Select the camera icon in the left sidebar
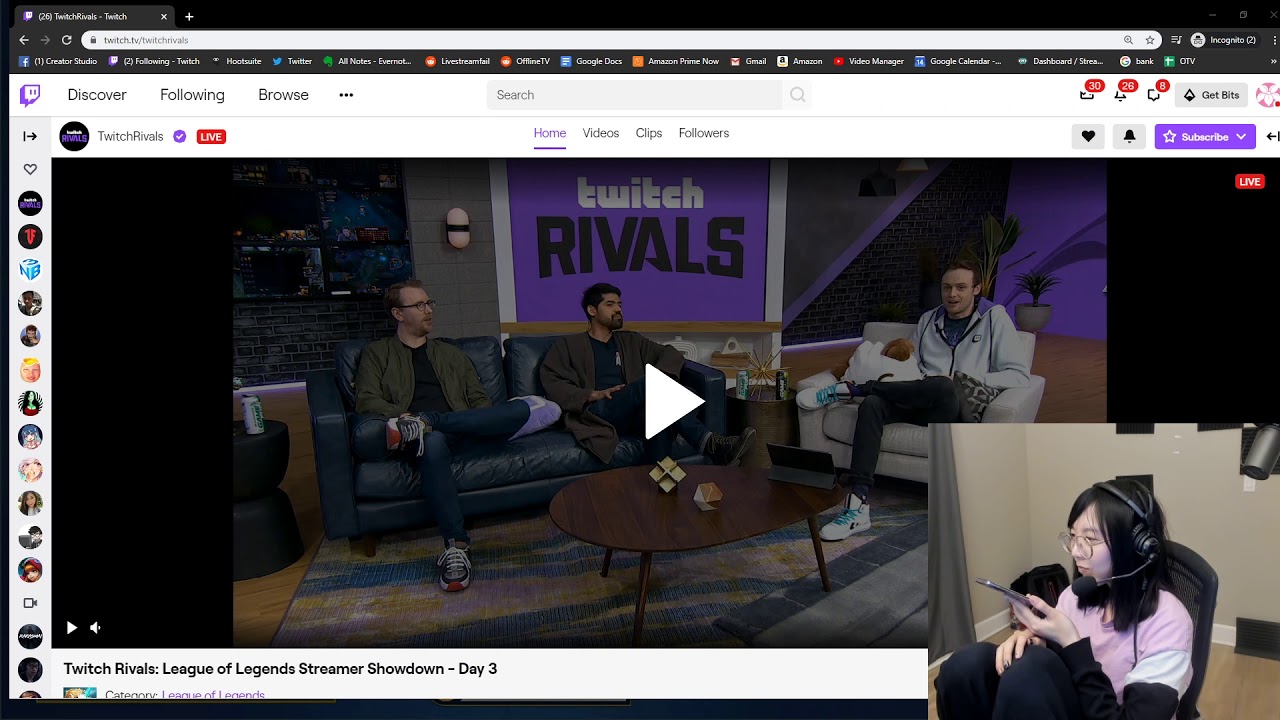This screenshot has width=1280, height=720. pos(30,603)
